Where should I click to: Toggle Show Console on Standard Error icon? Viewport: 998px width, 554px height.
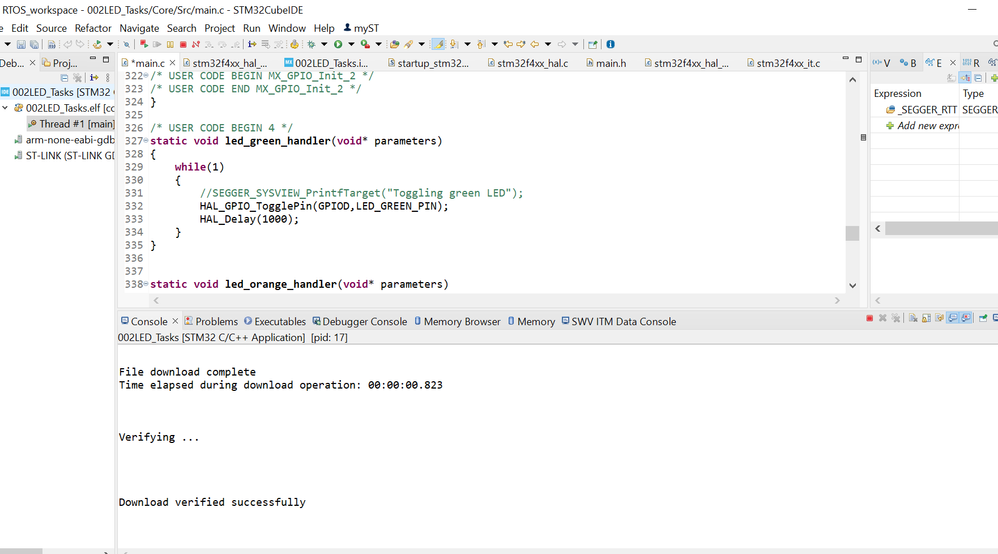[966, 318]
